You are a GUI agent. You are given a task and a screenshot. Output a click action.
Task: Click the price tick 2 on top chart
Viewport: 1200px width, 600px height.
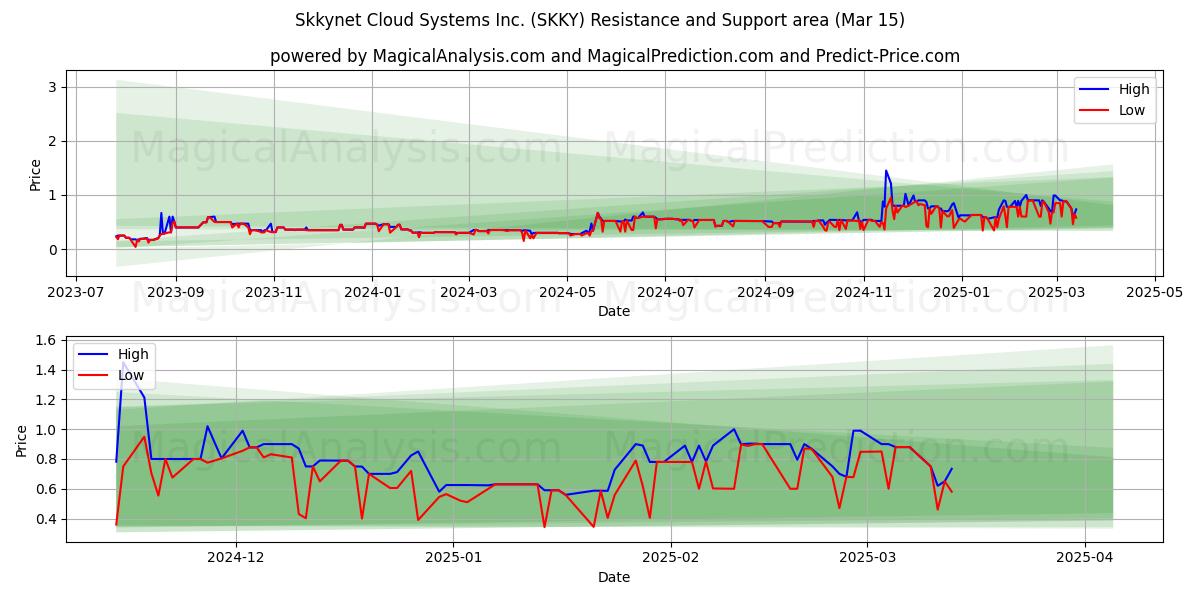click(x=54, y=141)
